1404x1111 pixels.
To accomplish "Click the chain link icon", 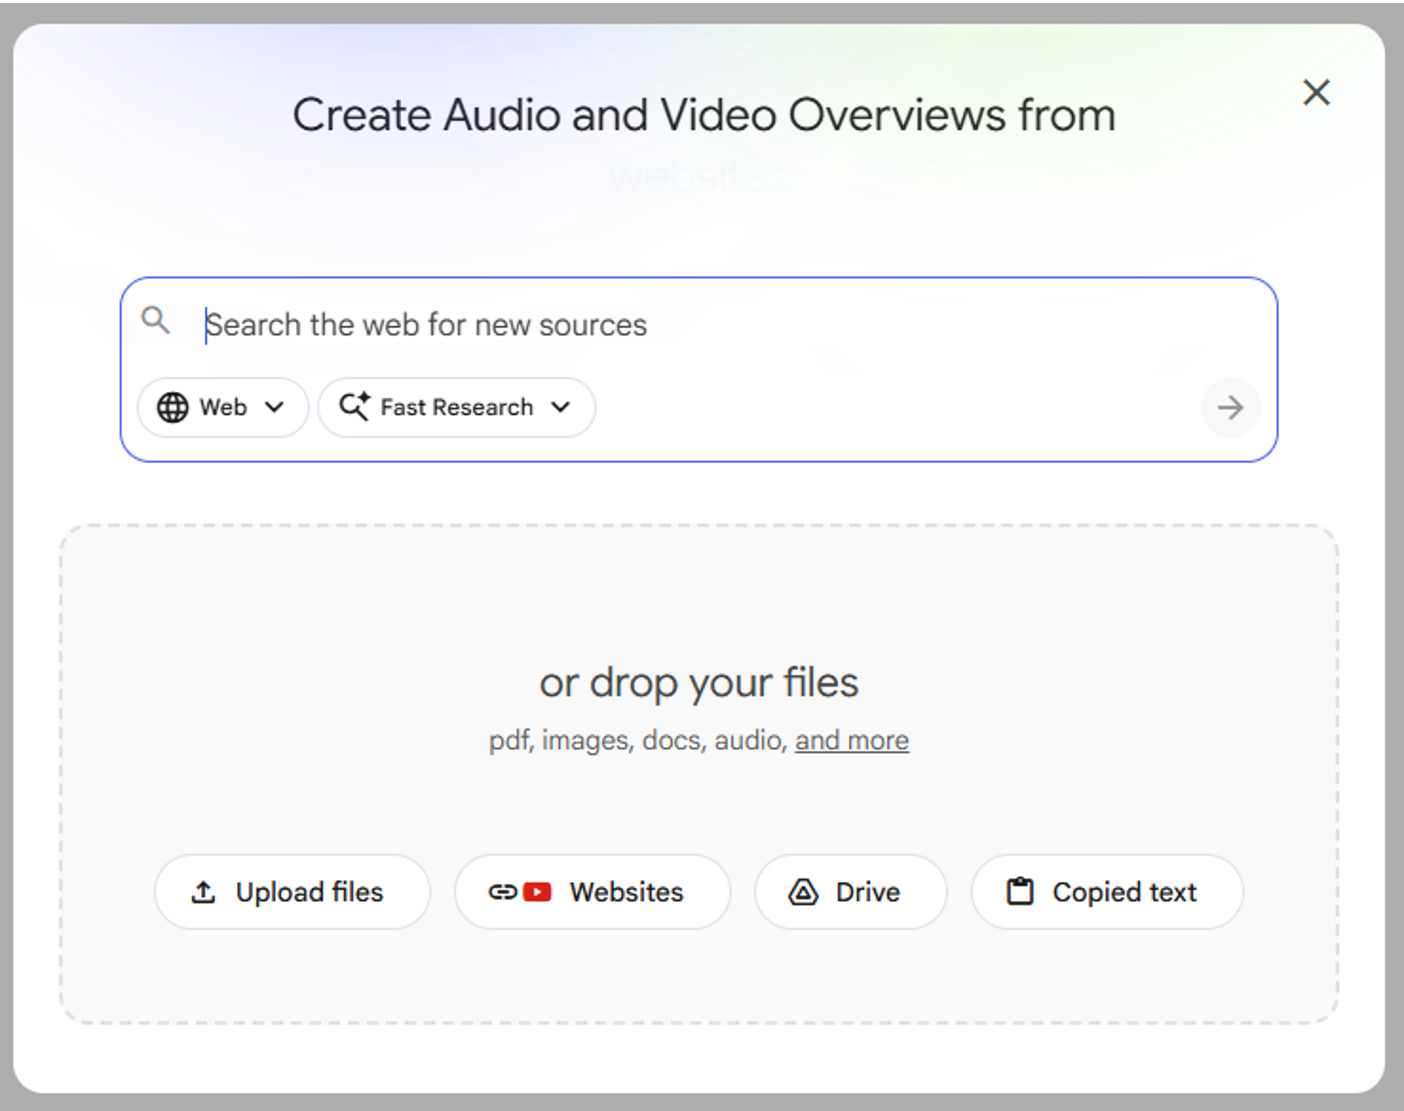I will pyautogui.click(x=503, y=892).
